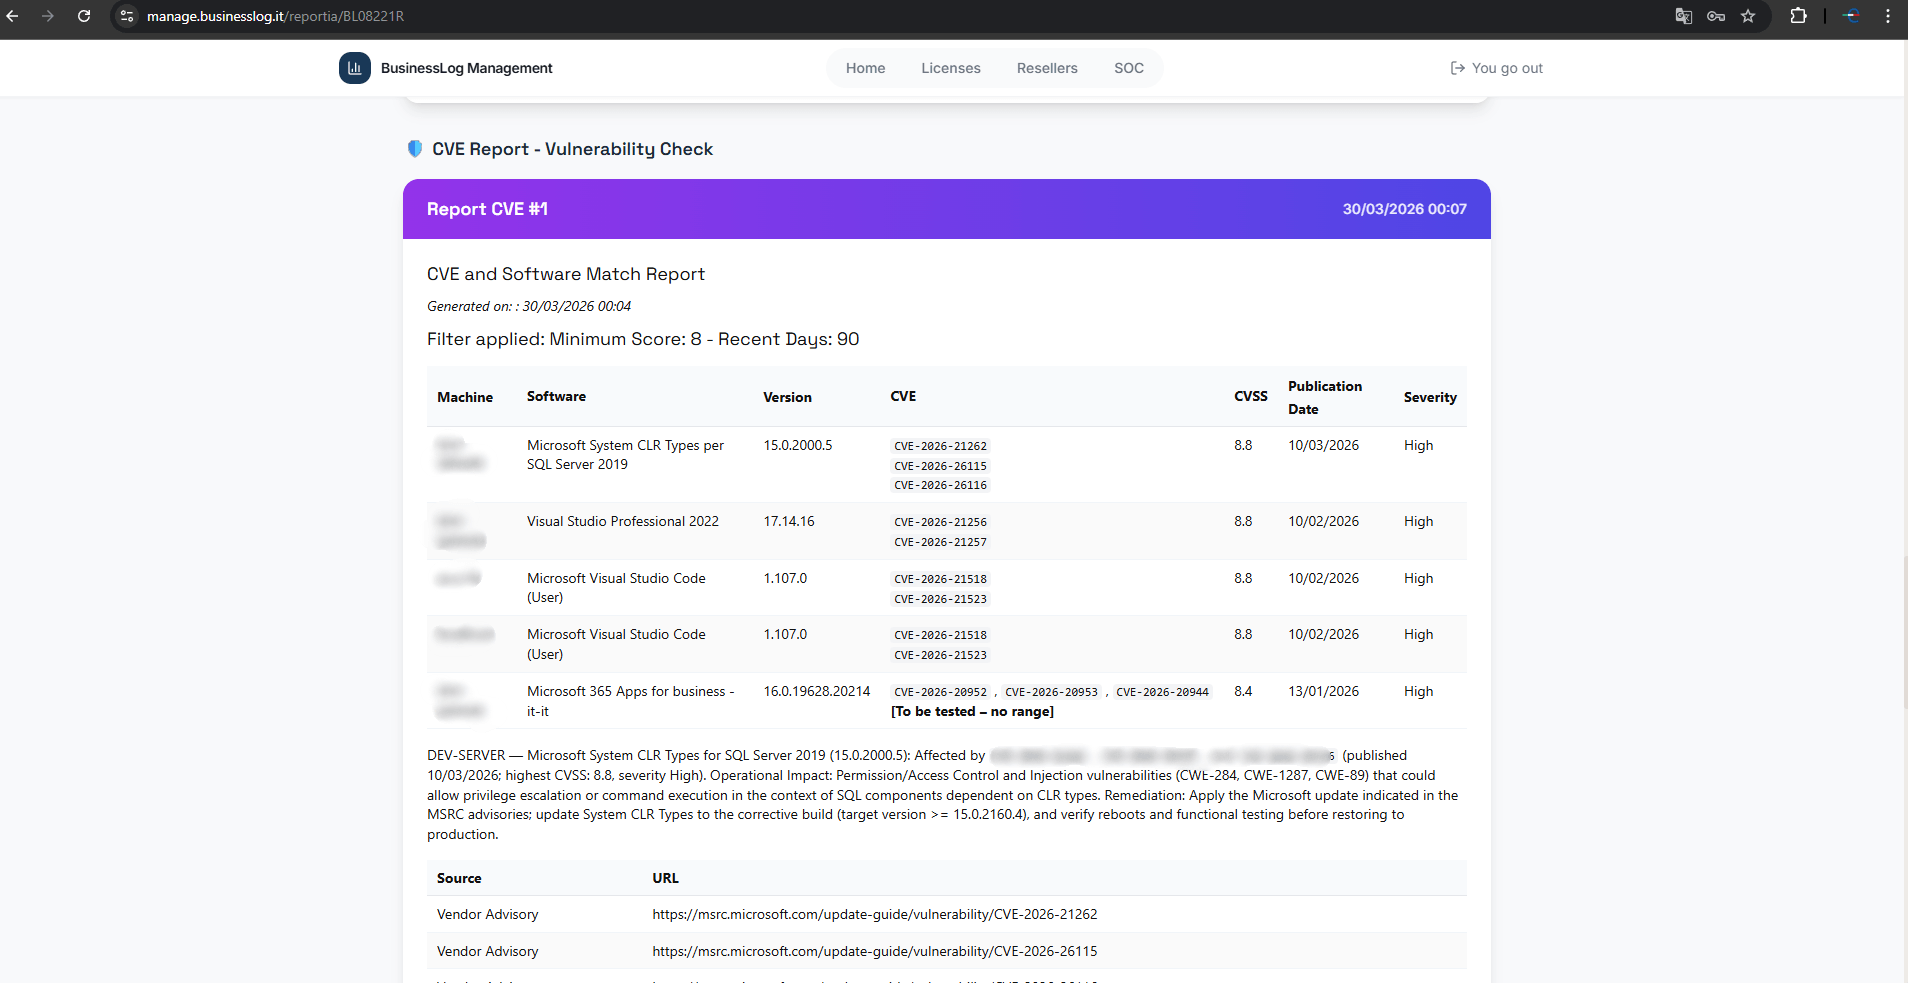Click the Source column header in links table
1908x983 pixels.
(459, 878)
